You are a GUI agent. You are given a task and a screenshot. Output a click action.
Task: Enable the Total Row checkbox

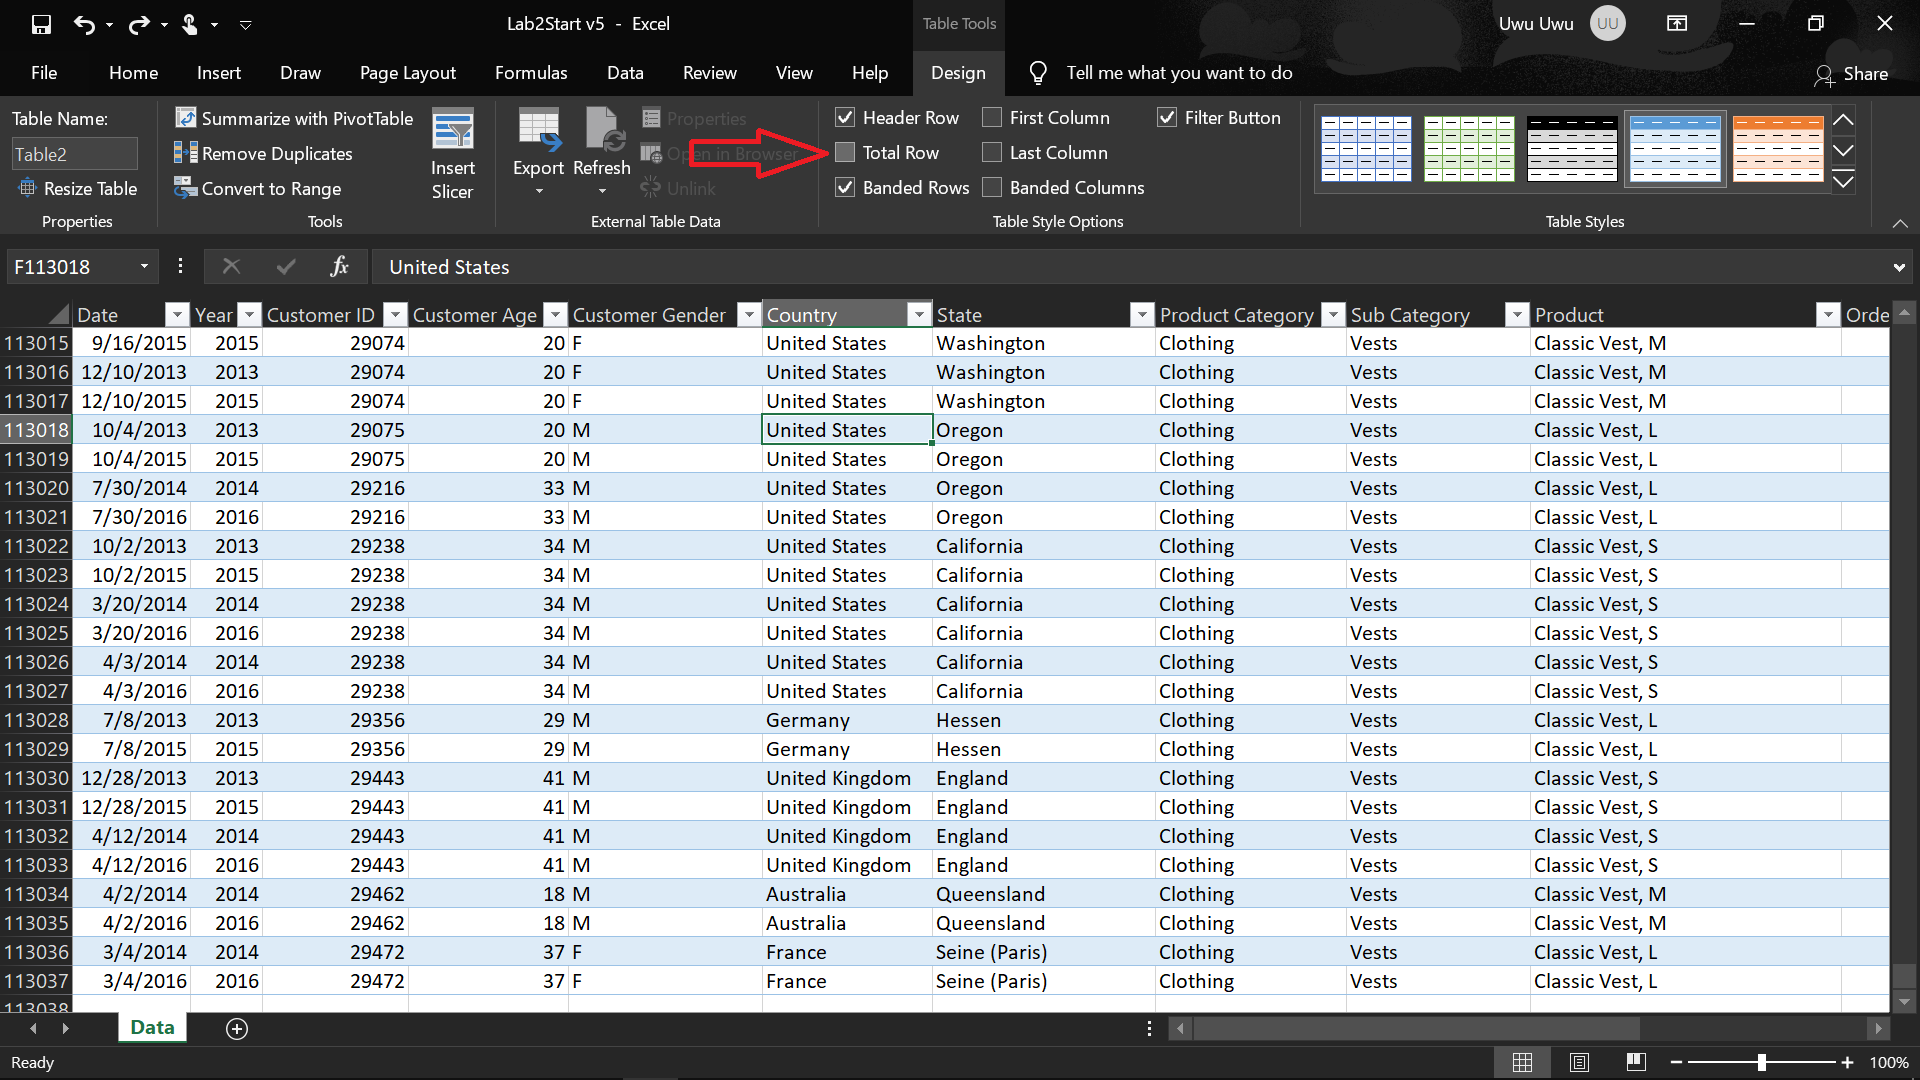click(845, 152)
